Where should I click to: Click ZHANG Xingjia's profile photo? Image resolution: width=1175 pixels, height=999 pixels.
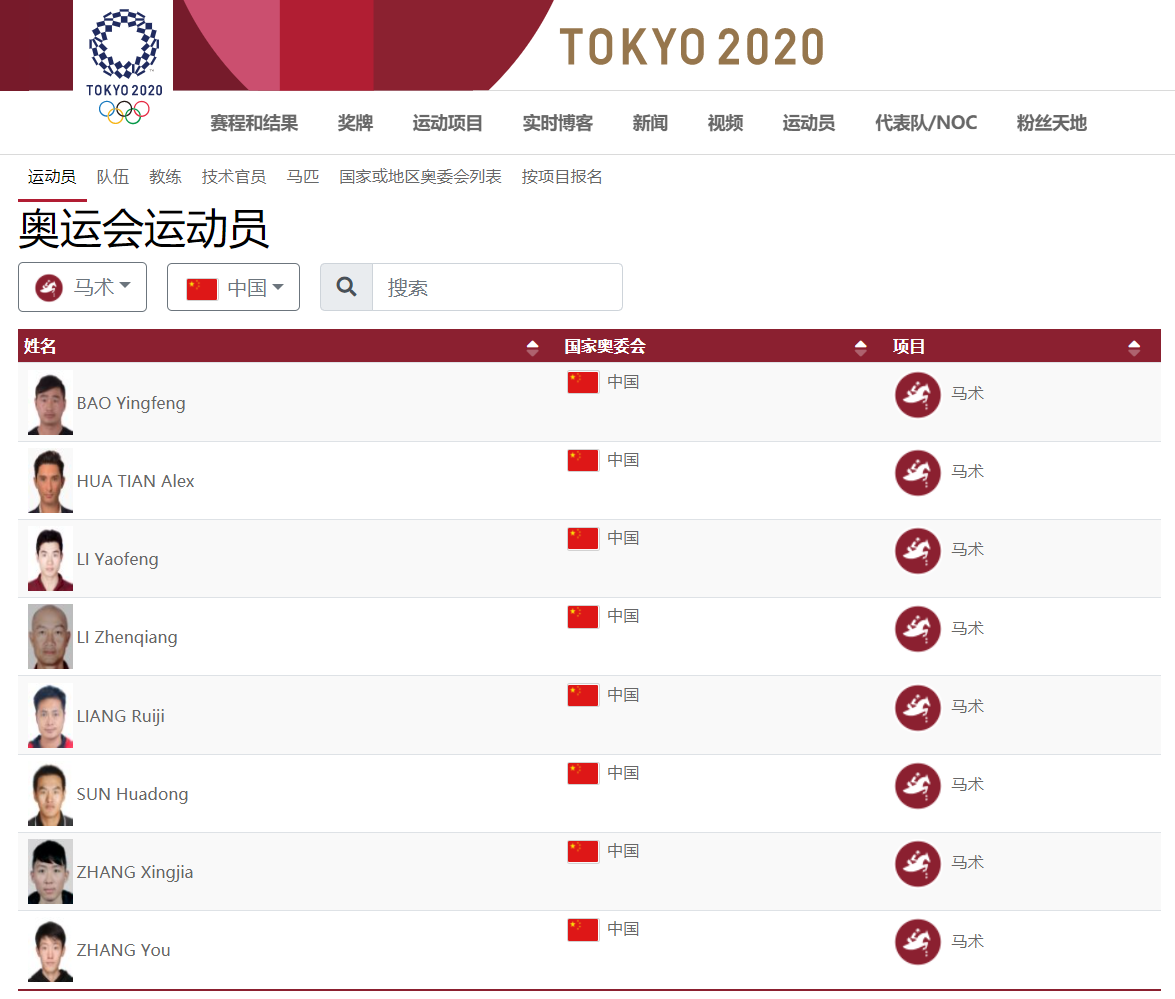(50, 871)
